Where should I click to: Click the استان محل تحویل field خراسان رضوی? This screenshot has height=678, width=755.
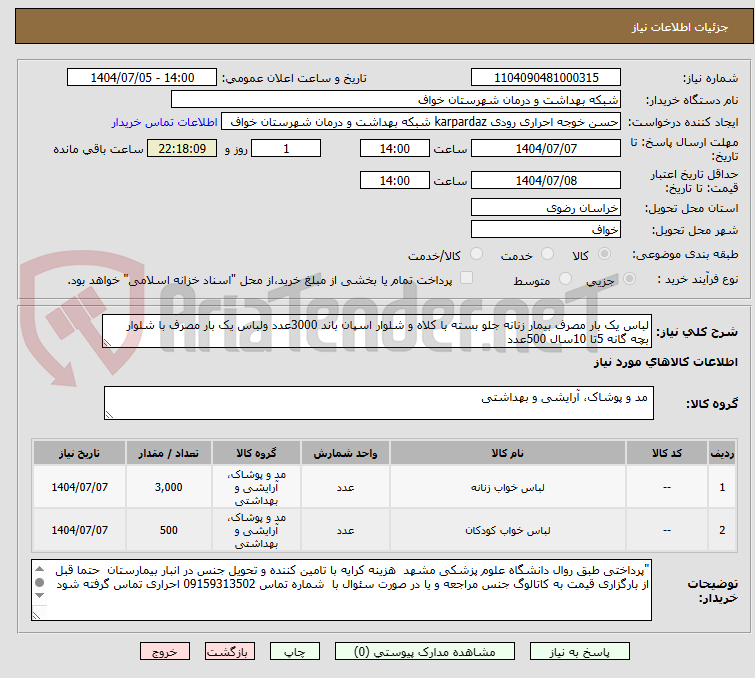pyautogui.click(x=546, y=207)
